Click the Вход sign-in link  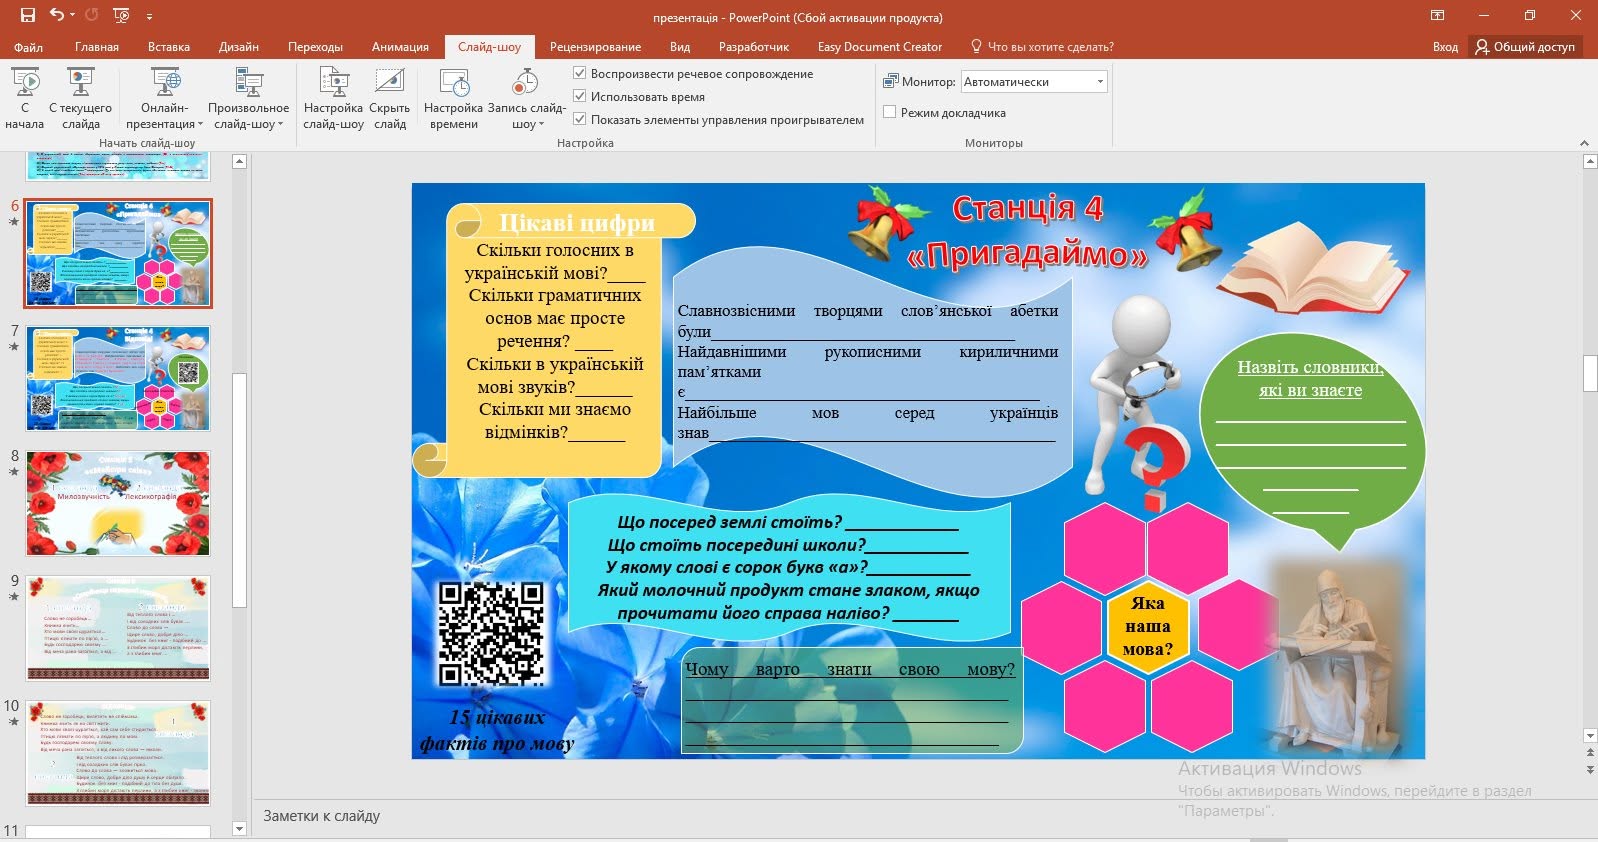(x=1445, y=47)
